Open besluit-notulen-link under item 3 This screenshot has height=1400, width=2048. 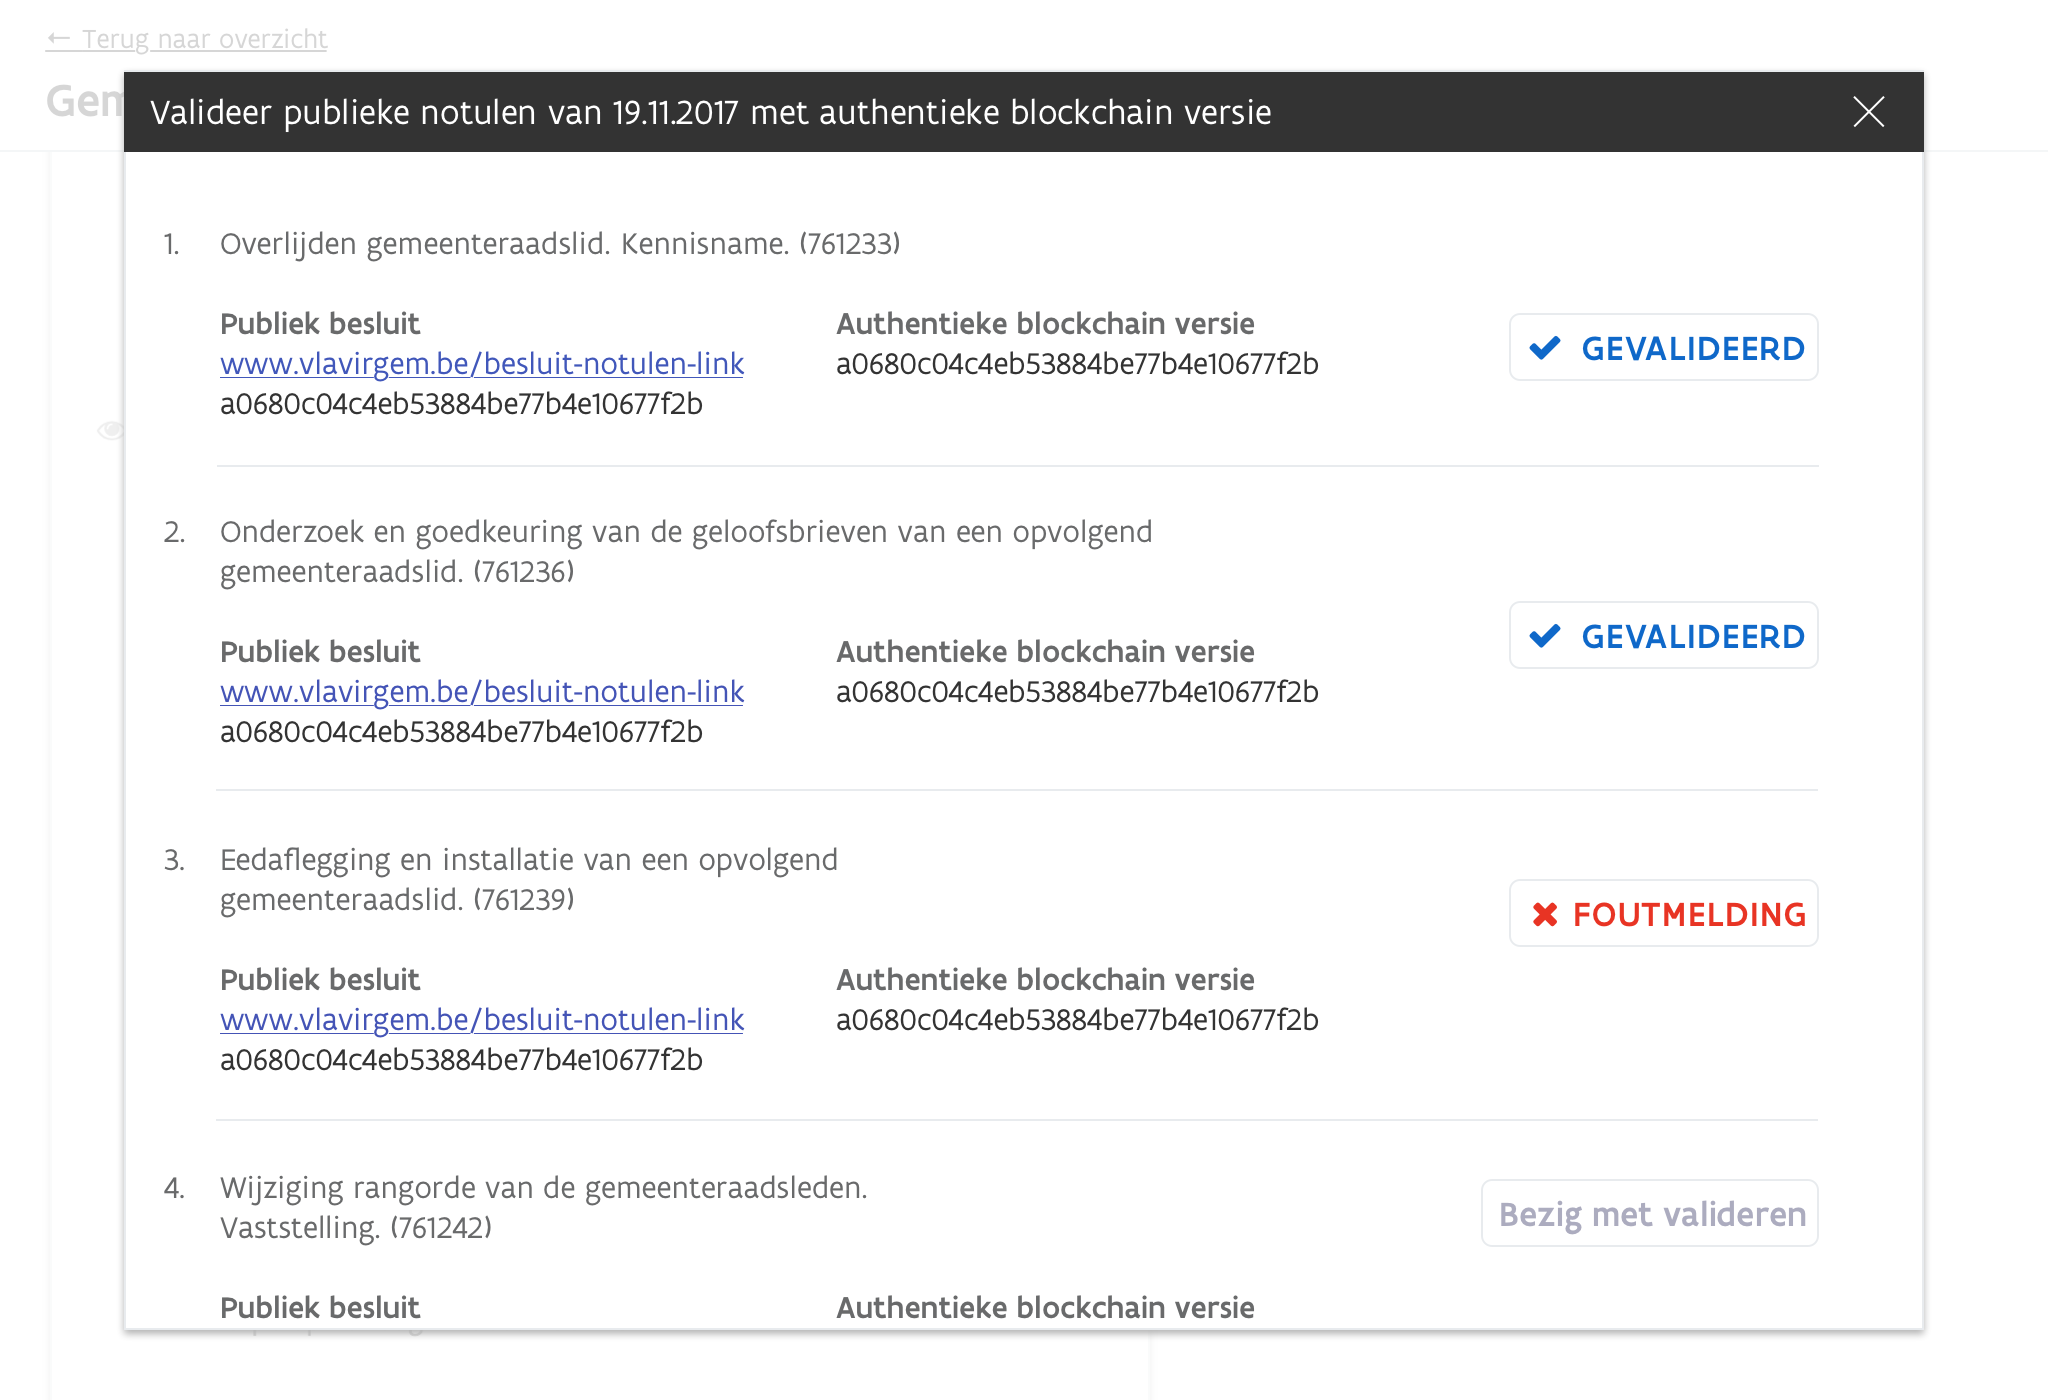tap(482, 1020)
